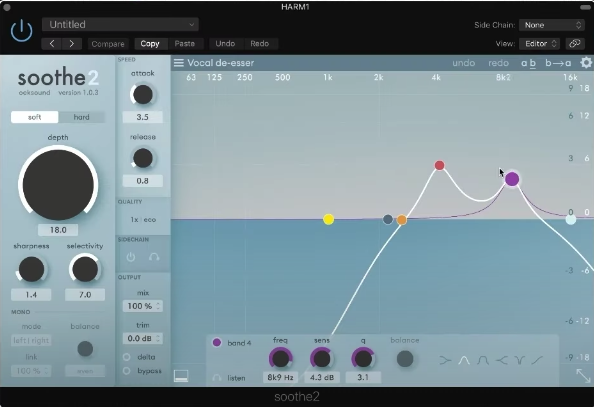The height and width of the screenshot is (407, 594).
Task: Click the window resize arrows icon
Action: (583, 376)
